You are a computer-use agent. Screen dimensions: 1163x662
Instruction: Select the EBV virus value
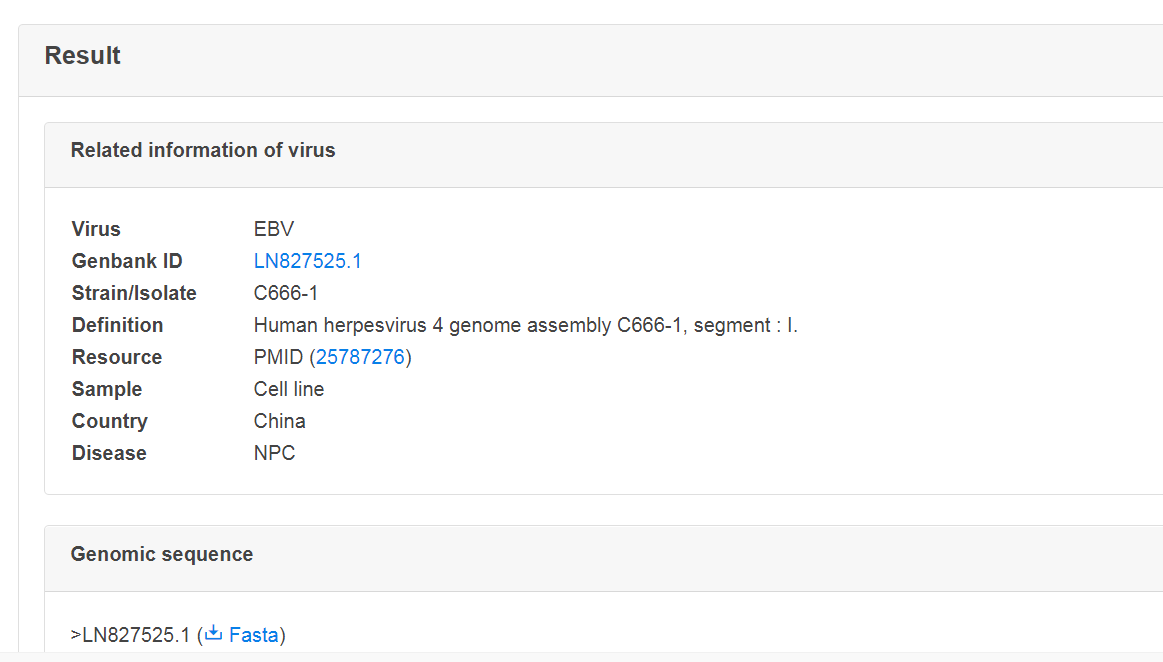pos(274,229)
